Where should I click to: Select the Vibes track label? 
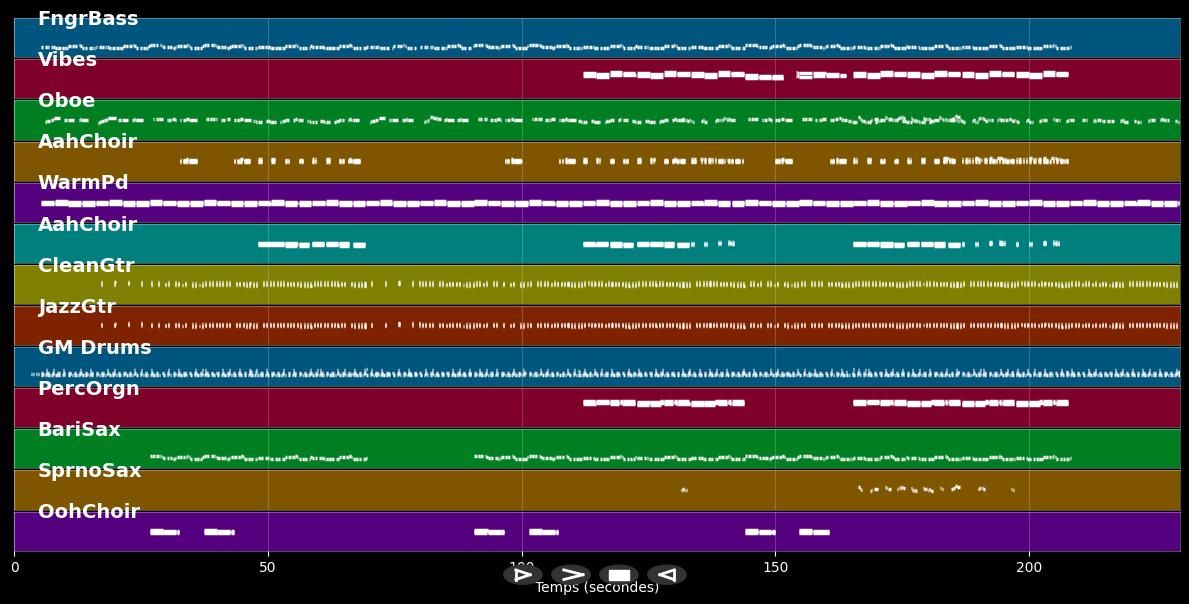coord(66,59)
